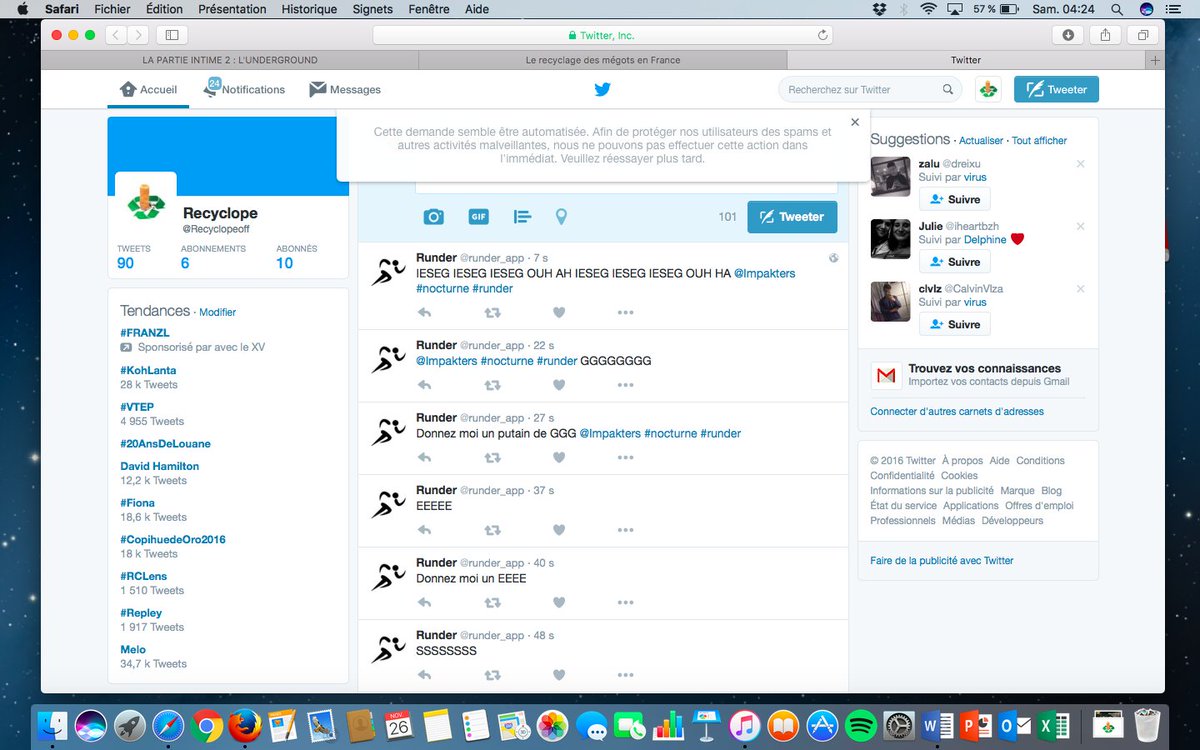Show all tabs with Safari tab overview icon
1200x750 pixels.
coord(1142,35)
